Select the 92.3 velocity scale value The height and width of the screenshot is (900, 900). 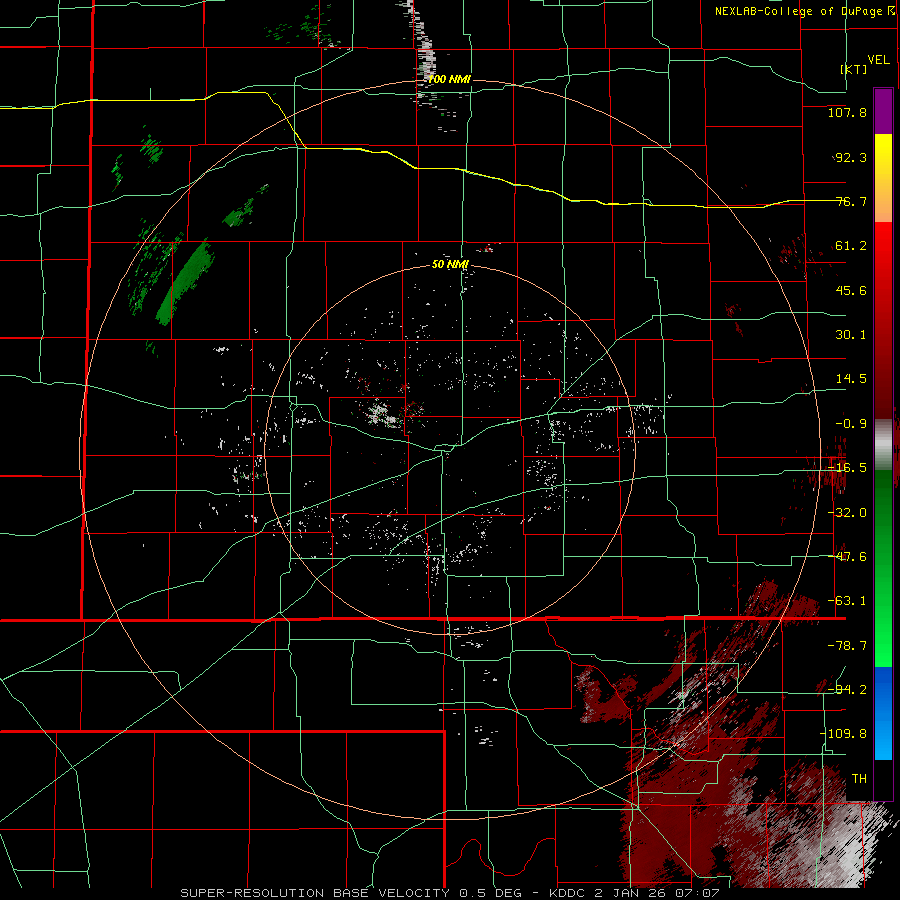coord(850,157)
